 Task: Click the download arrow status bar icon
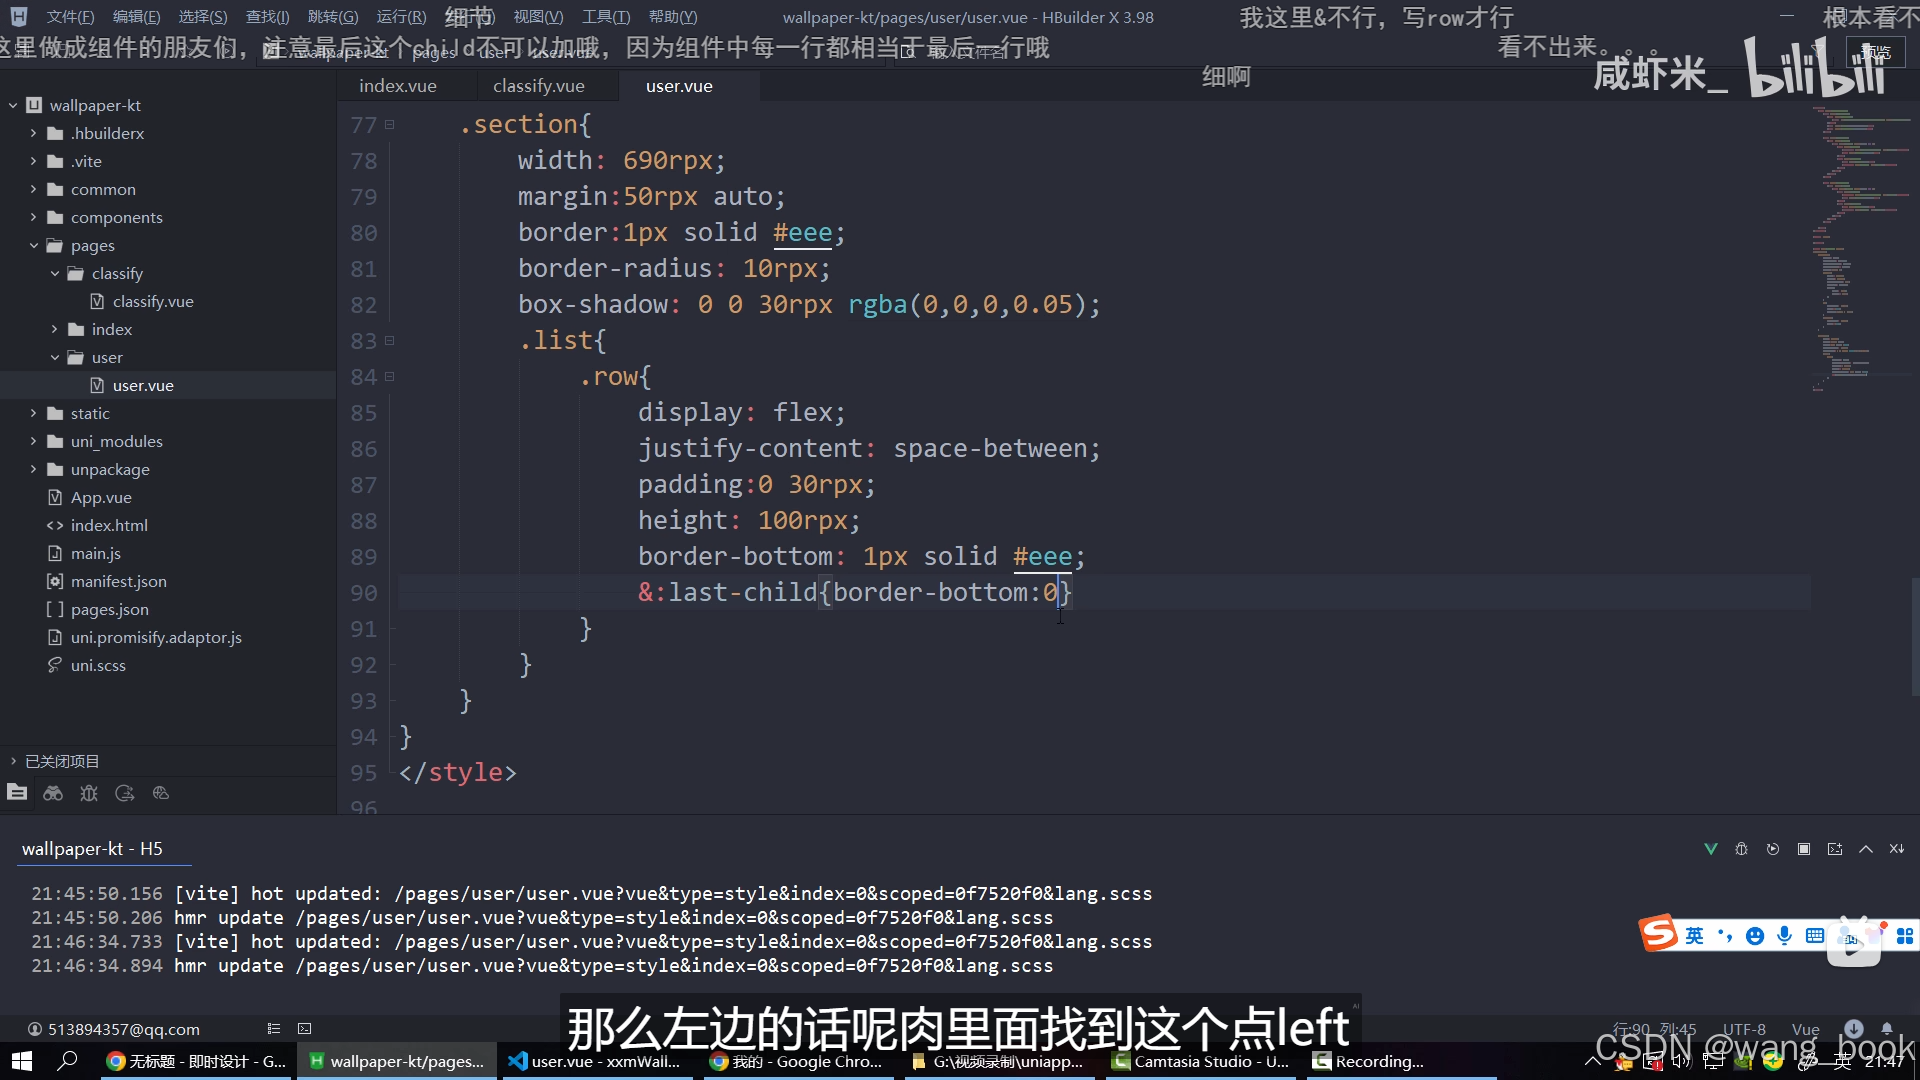coord(1854,1028)
